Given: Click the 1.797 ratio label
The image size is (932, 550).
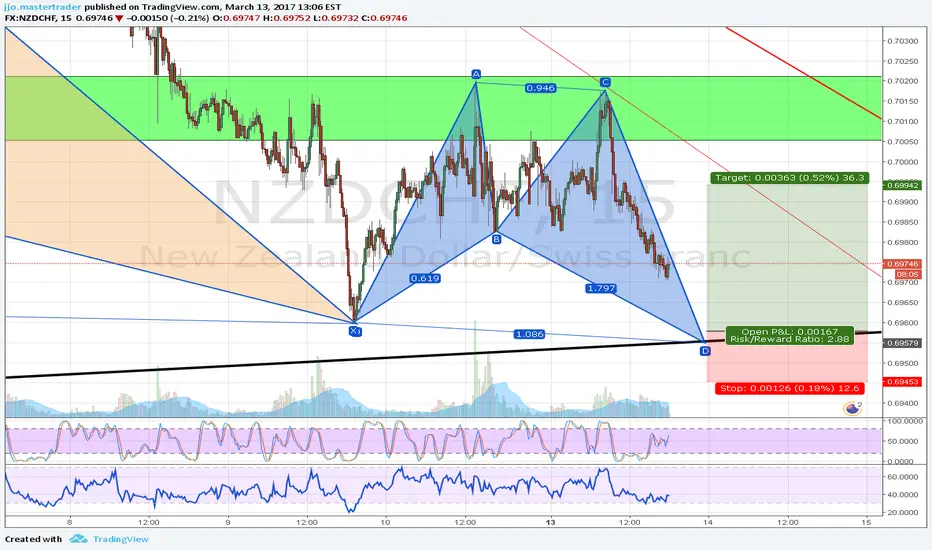Looking at the screenshot, I should (x=601, y=288).
